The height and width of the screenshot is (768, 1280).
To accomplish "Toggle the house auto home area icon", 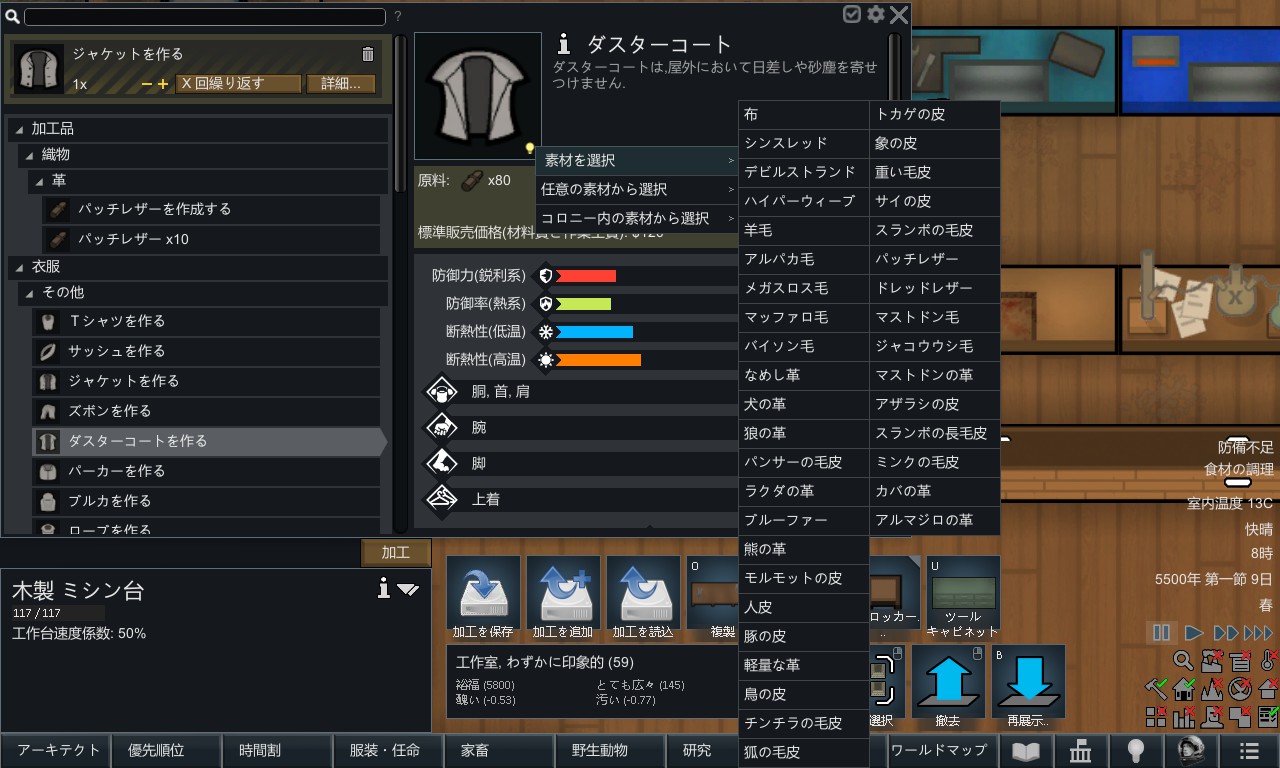I will coord(1183,688).
